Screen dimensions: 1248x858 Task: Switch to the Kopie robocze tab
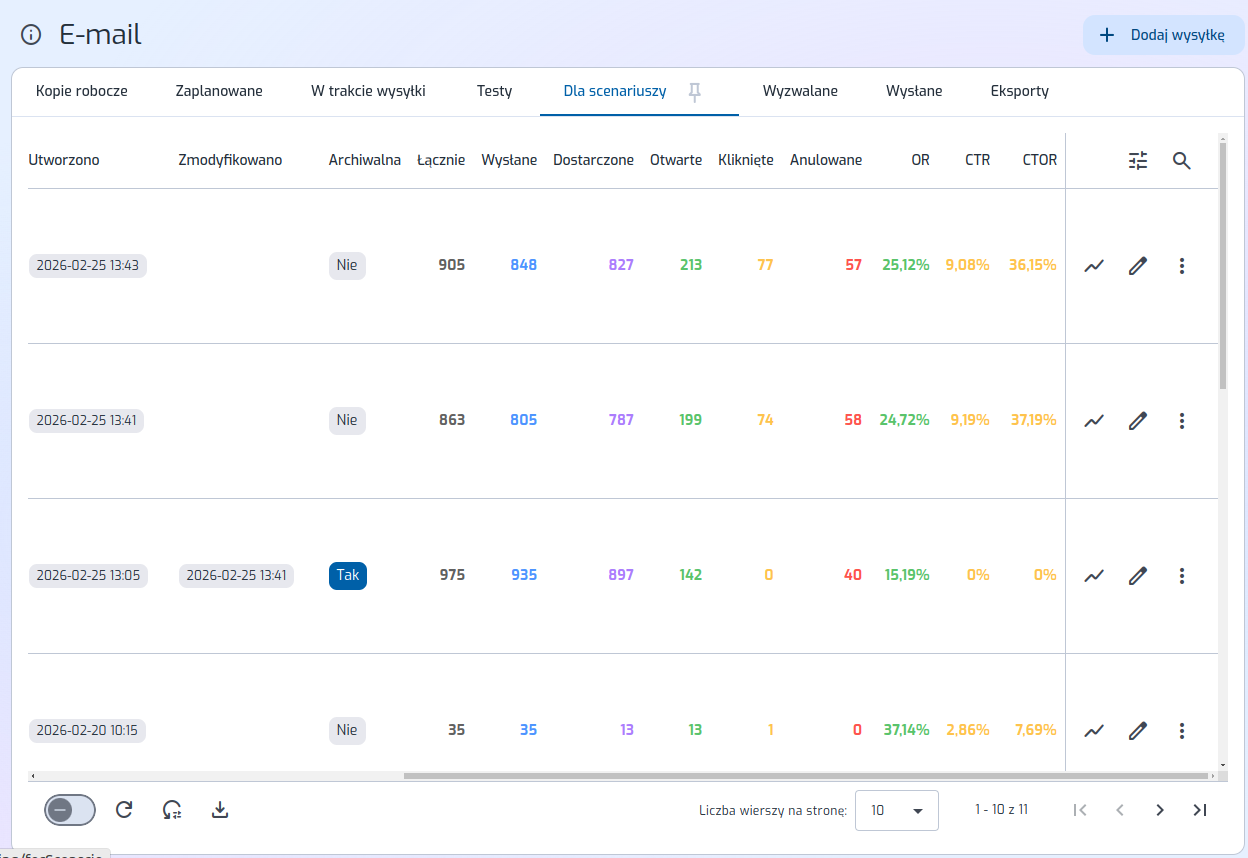tap(82, 91)
